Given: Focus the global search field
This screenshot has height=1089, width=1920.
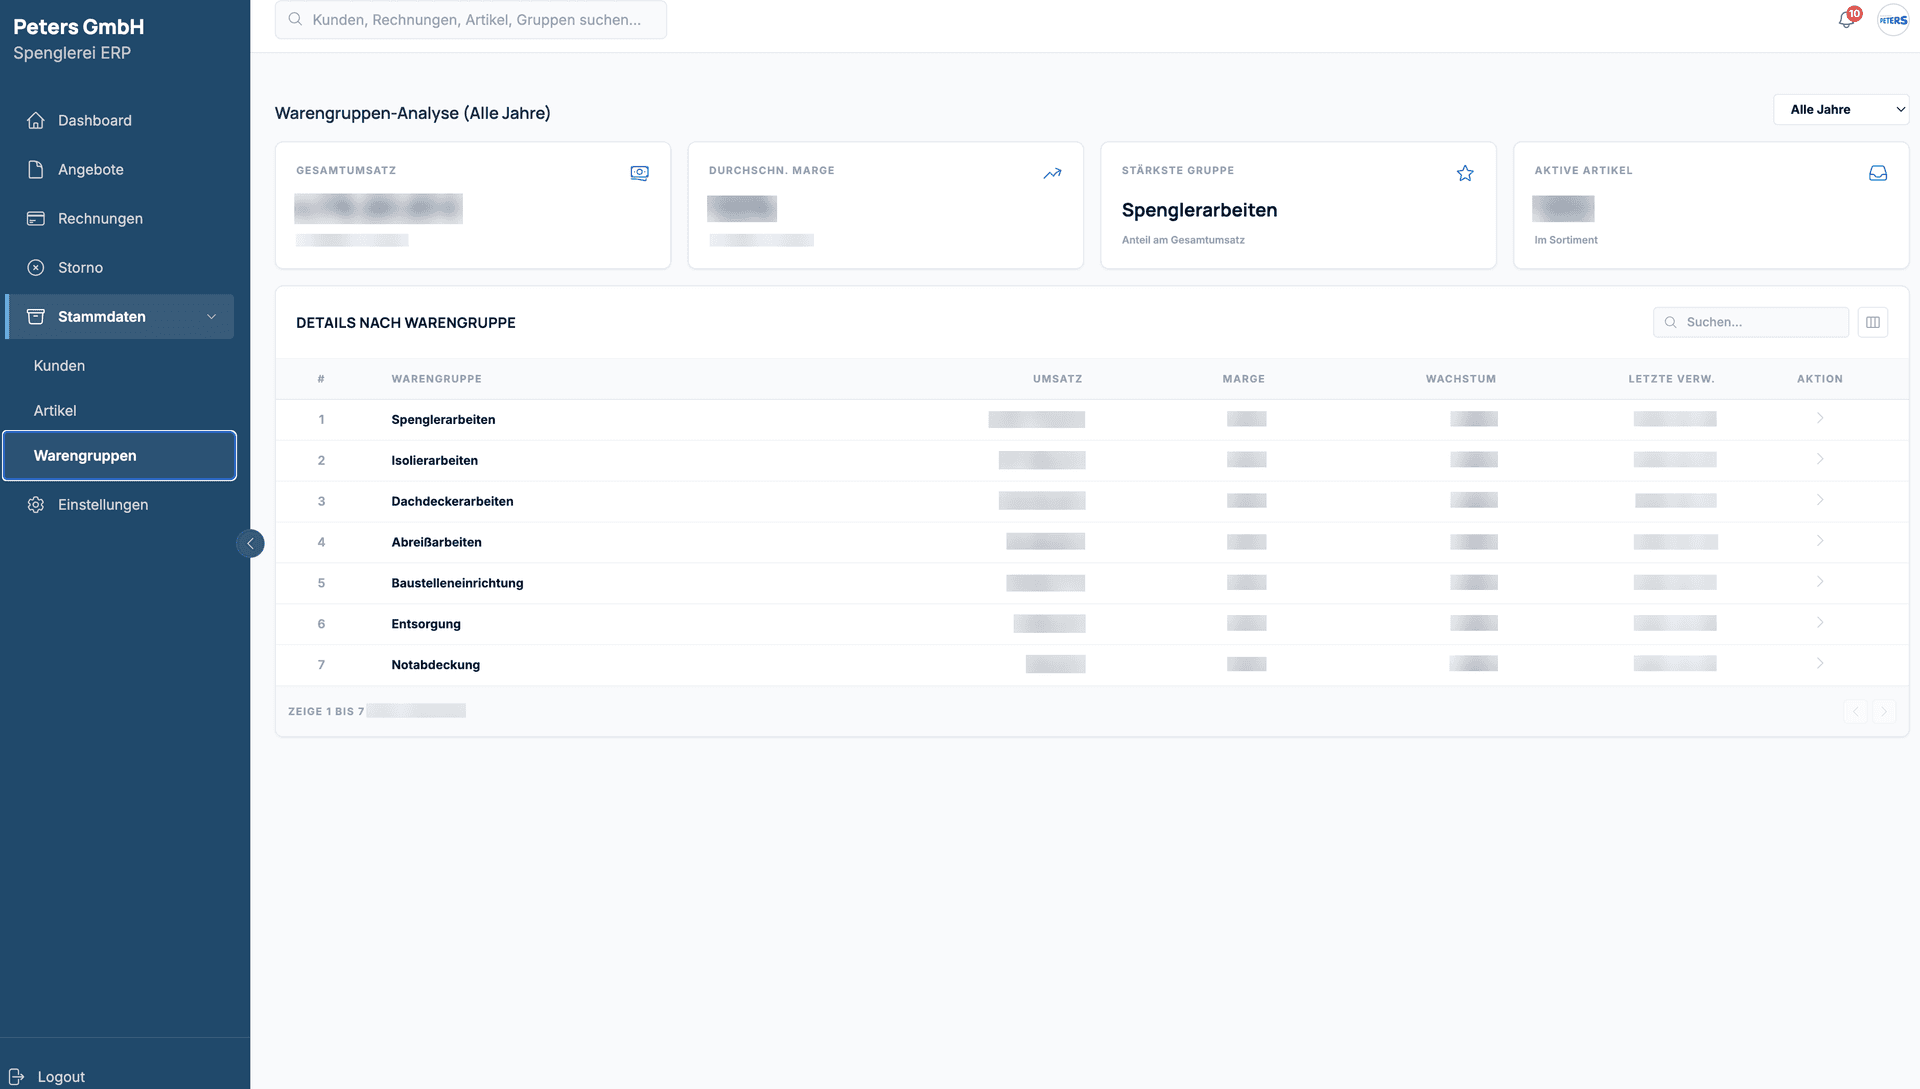Looking at the screenshot, I should [x=471, y=19].
